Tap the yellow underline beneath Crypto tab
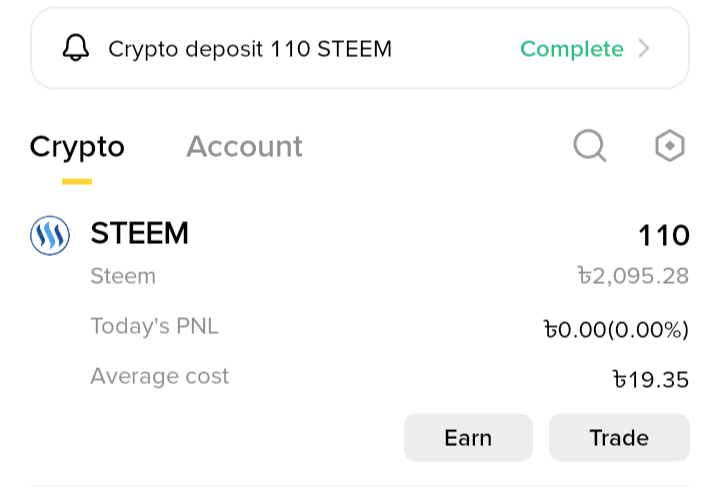 [77, 181]
